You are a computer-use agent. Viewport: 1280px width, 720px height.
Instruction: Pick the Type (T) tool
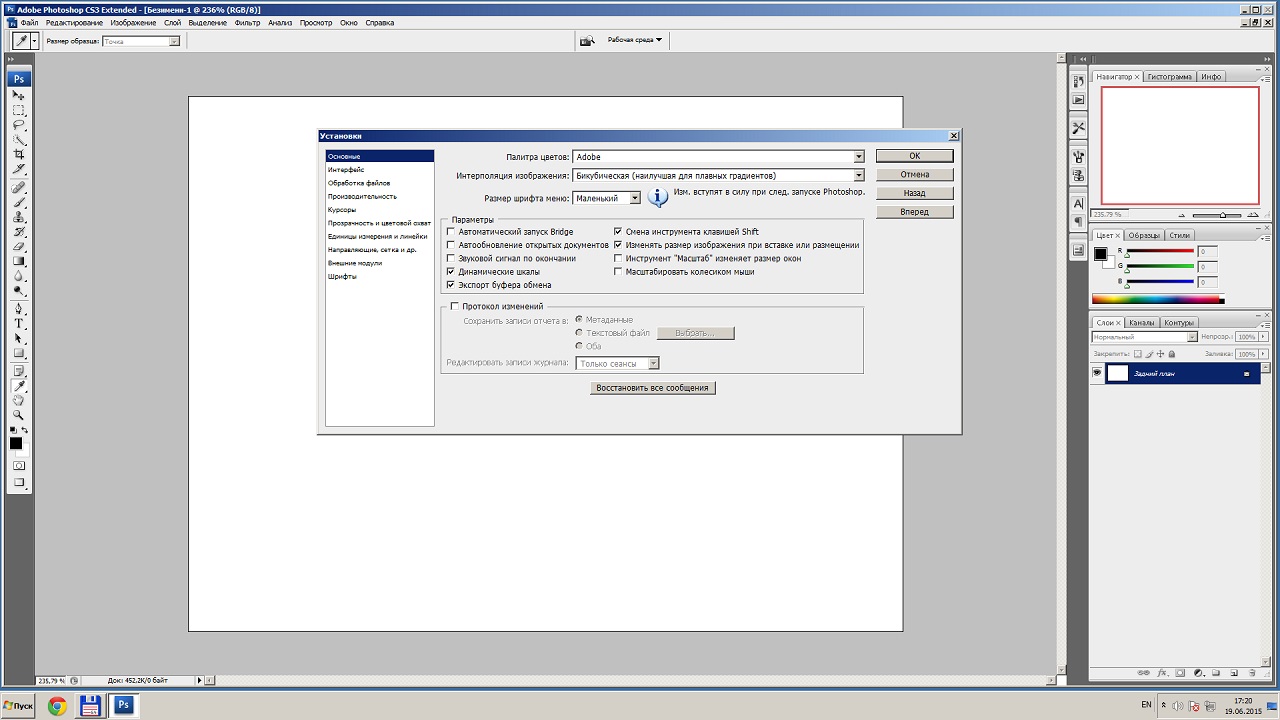(x=18, y=324)
